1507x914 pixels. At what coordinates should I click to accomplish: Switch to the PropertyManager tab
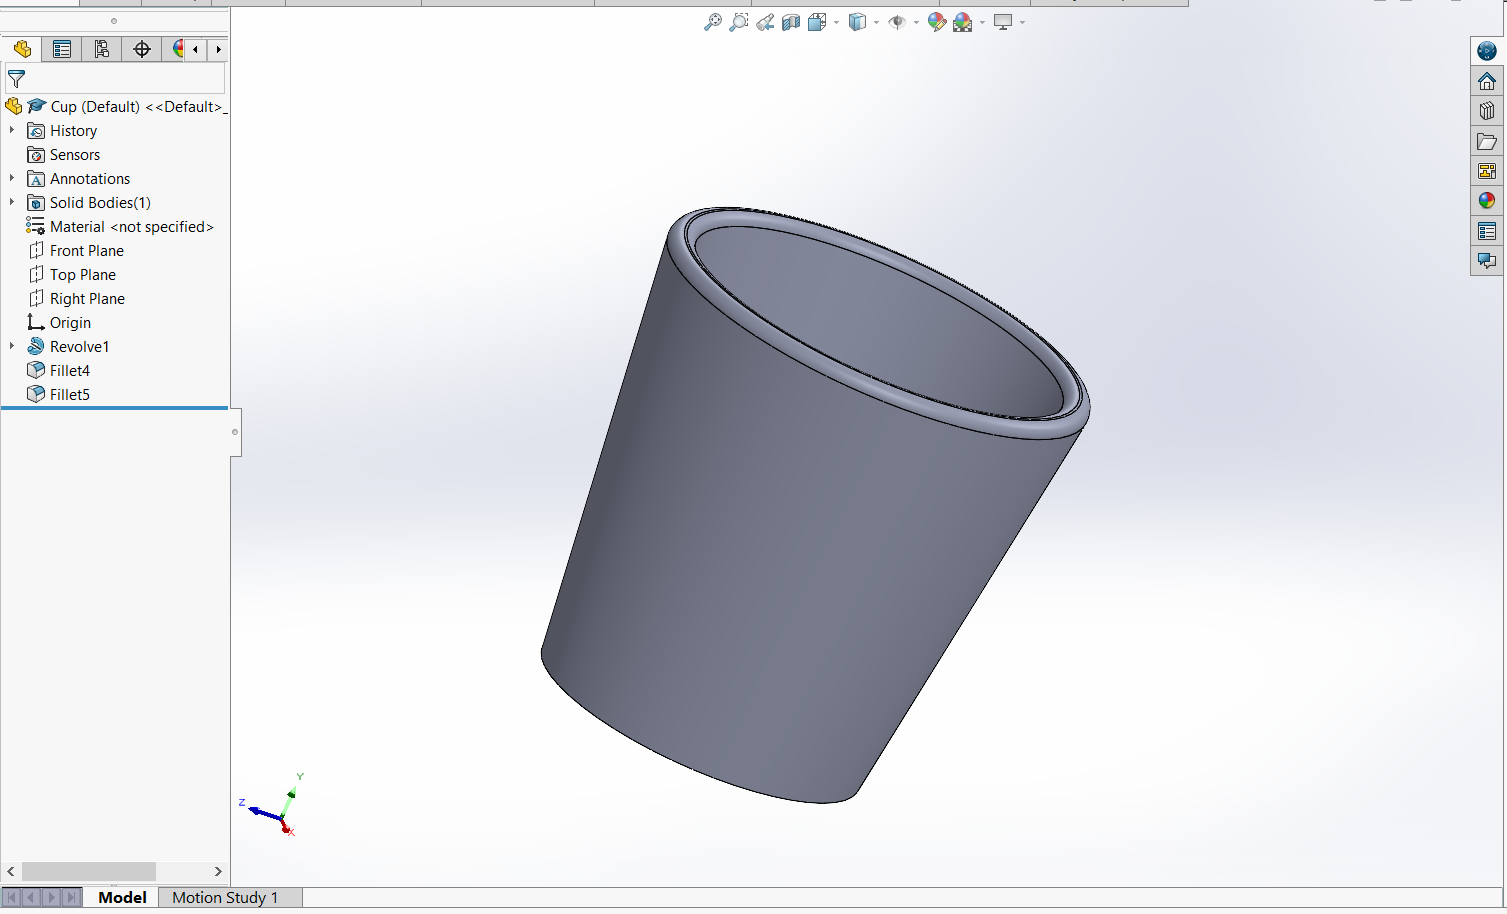coord(62,49)
